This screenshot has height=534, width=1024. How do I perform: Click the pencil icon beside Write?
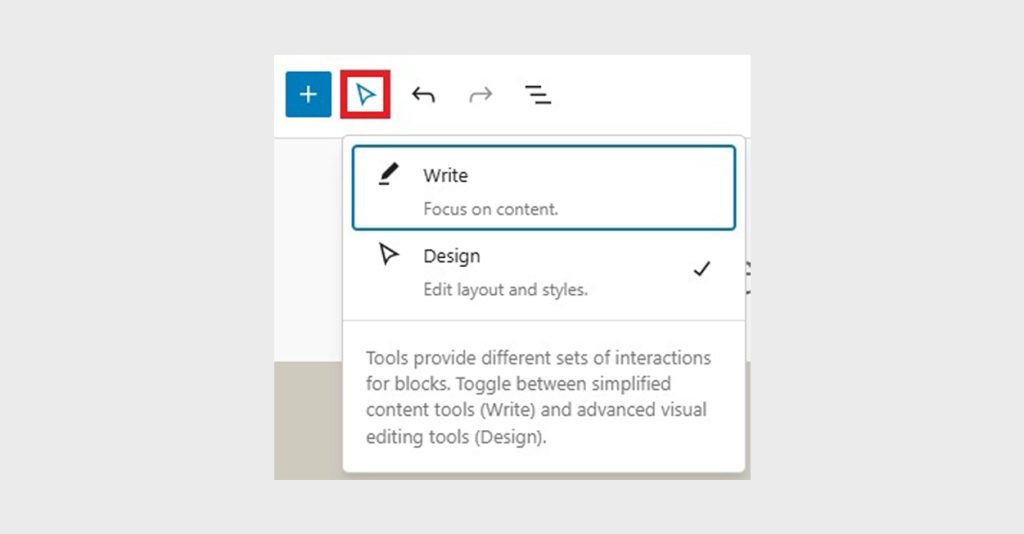[388, 176]
